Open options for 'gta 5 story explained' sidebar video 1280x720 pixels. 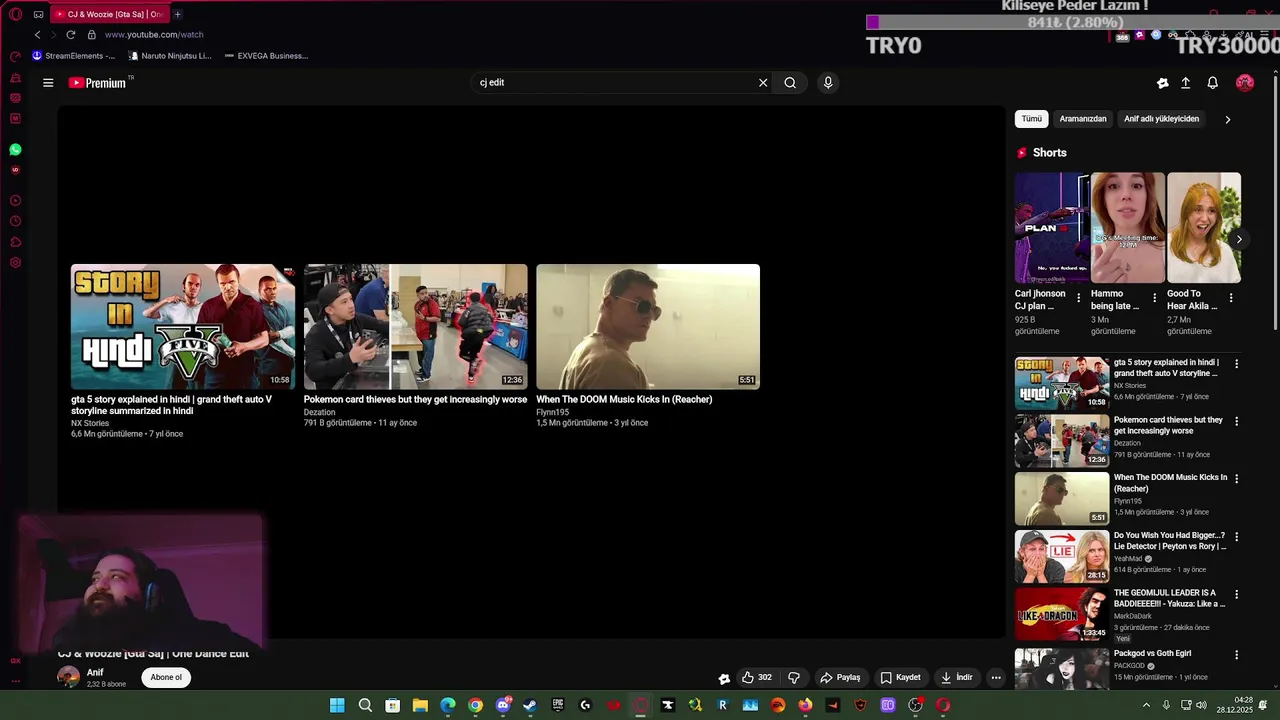pos(1236,364)
